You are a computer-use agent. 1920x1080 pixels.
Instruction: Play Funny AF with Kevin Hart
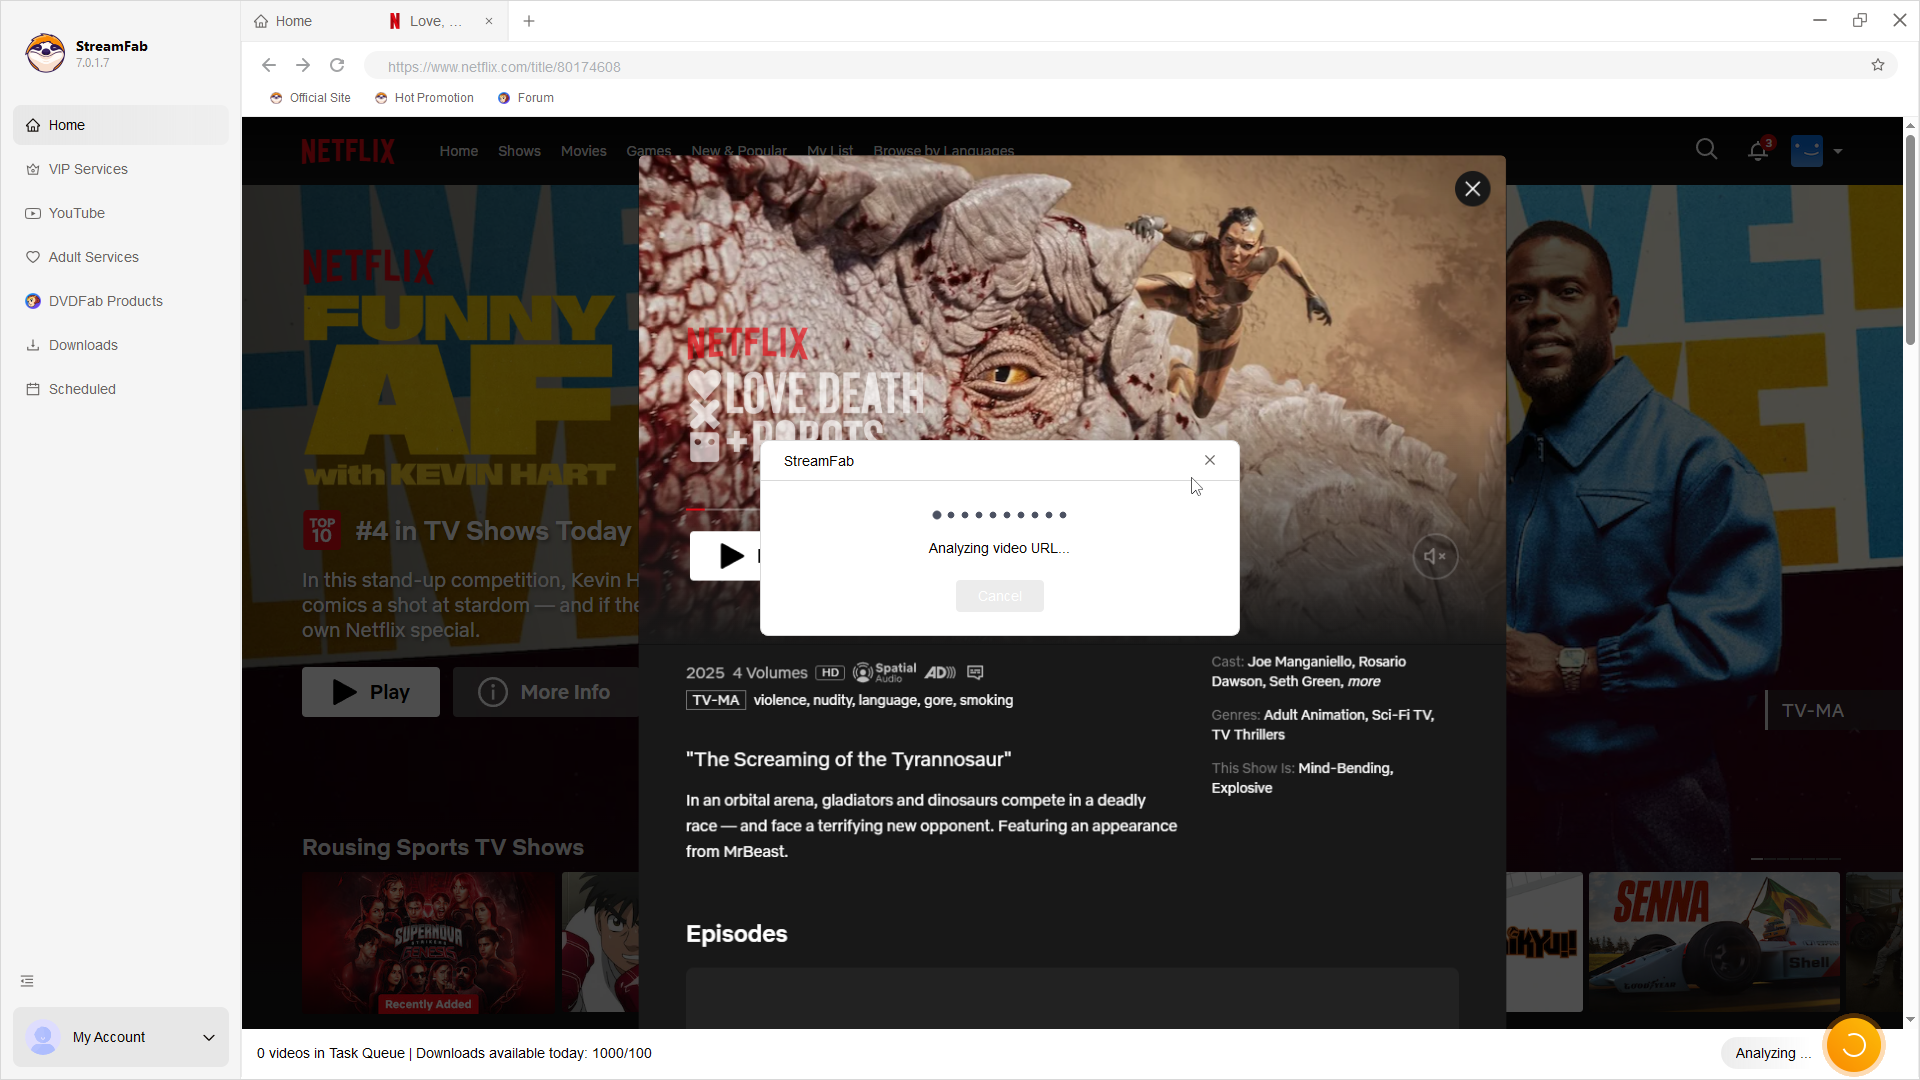(371, 692)
